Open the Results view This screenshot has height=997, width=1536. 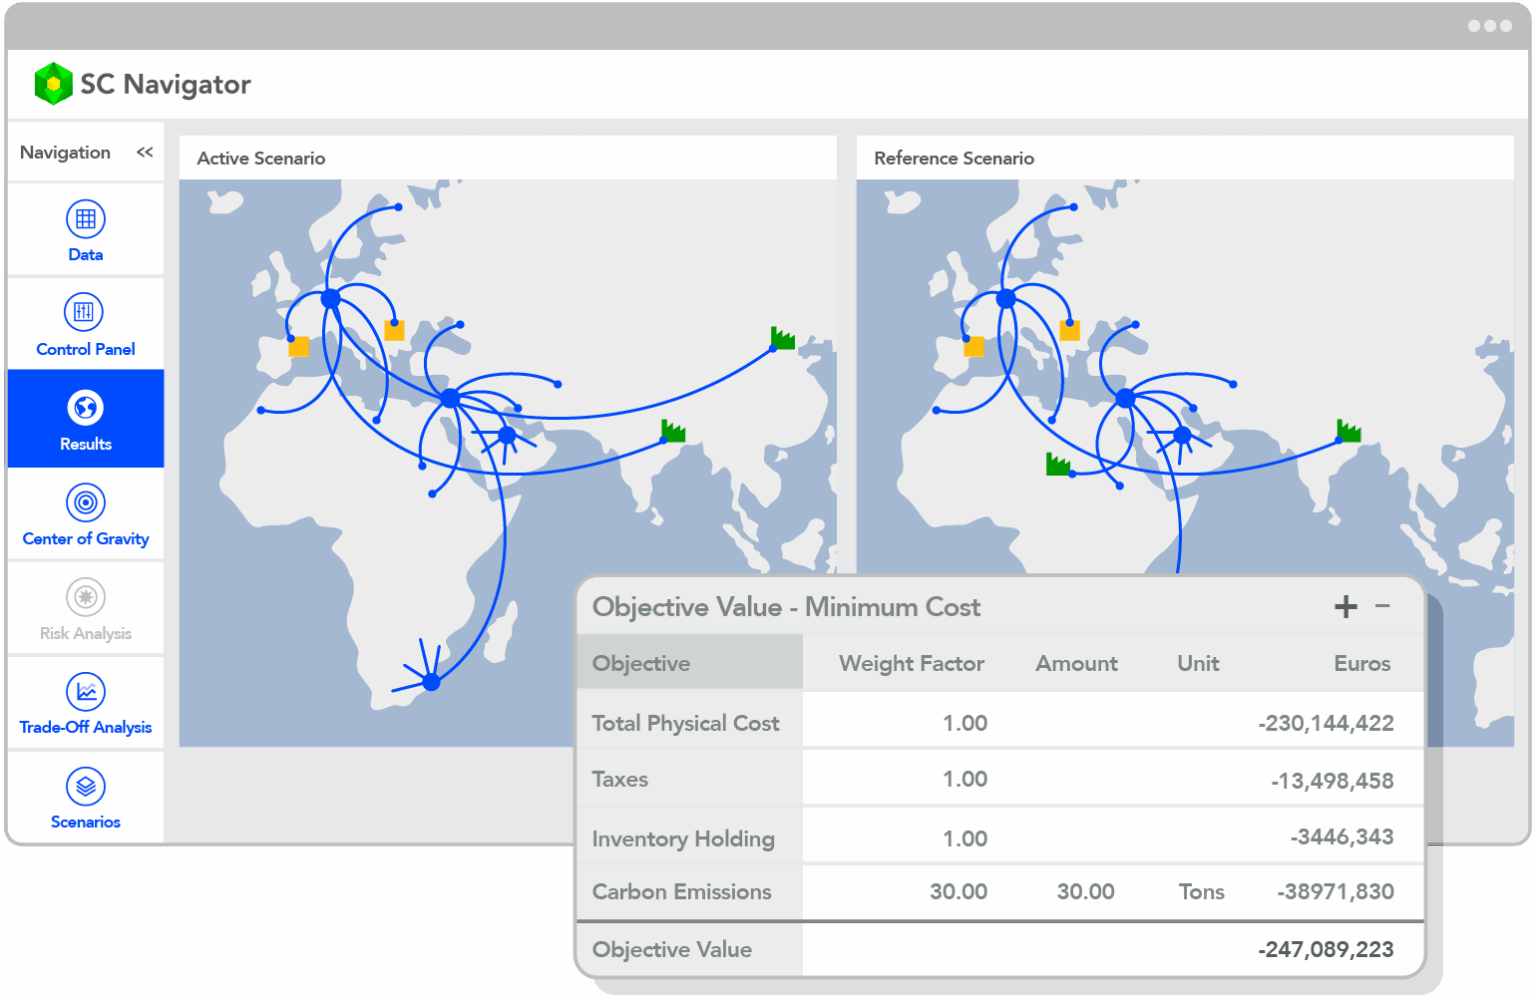pyautogui.click(x=85, y=418)
